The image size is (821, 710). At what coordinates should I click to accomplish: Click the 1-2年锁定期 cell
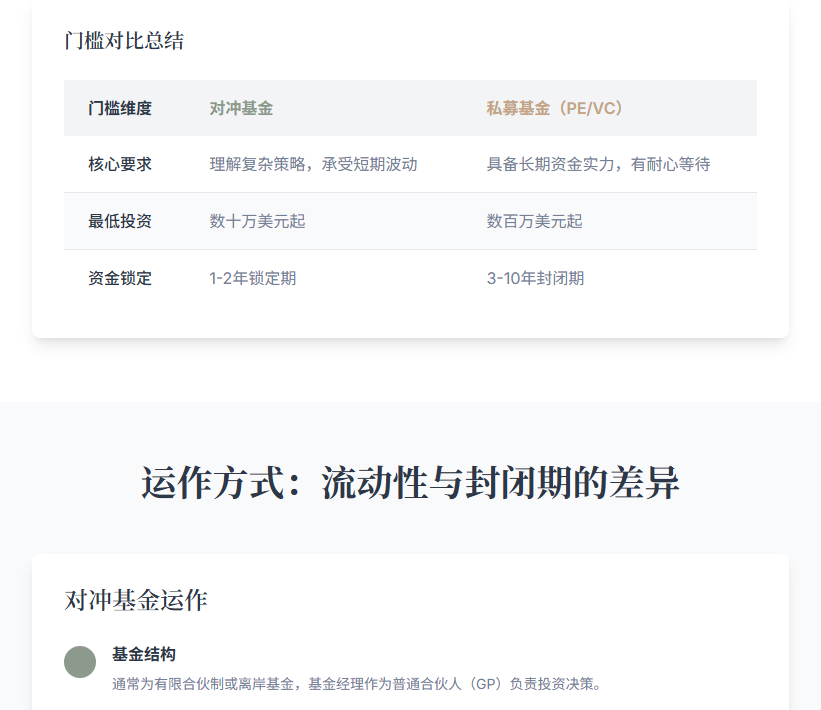tap(252, 278)
